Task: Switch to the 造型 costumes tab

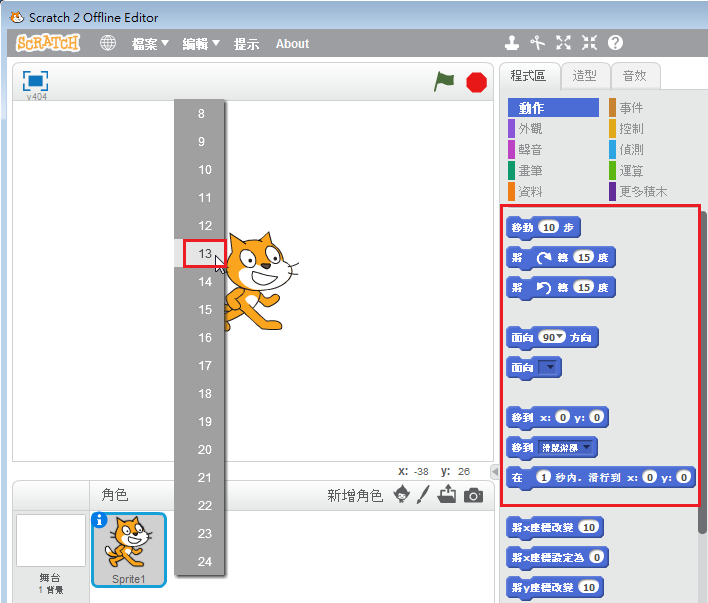Action: [x=584, y=75]
